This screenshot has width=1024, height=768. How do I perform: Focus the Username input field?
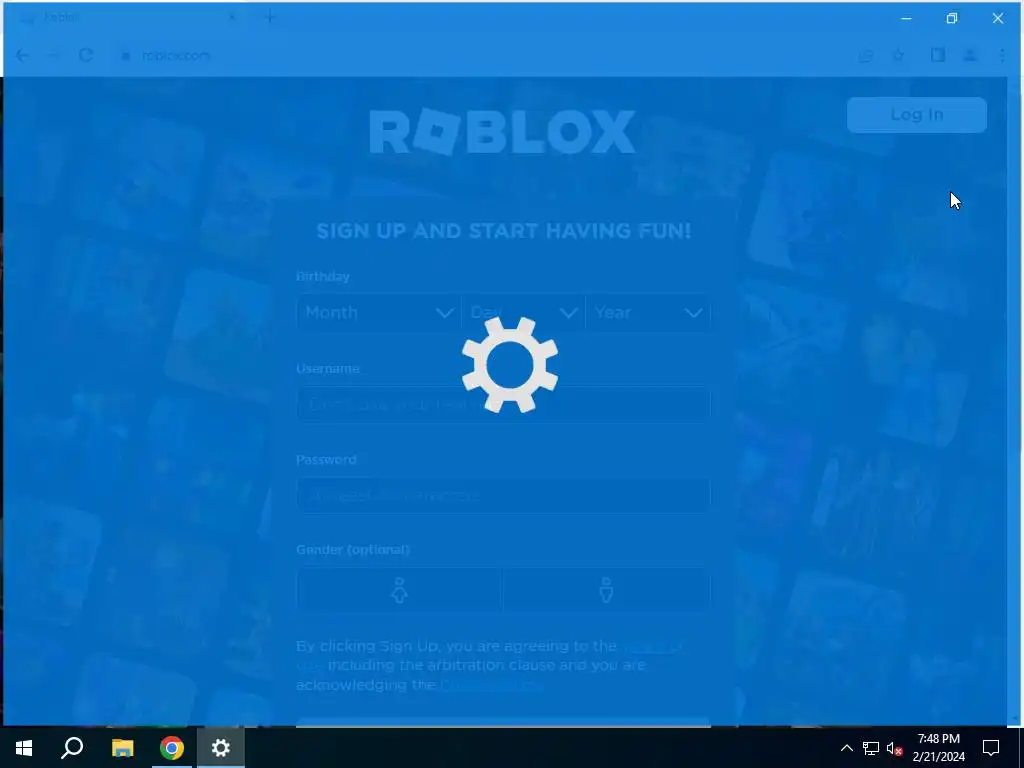coord(504,404)
